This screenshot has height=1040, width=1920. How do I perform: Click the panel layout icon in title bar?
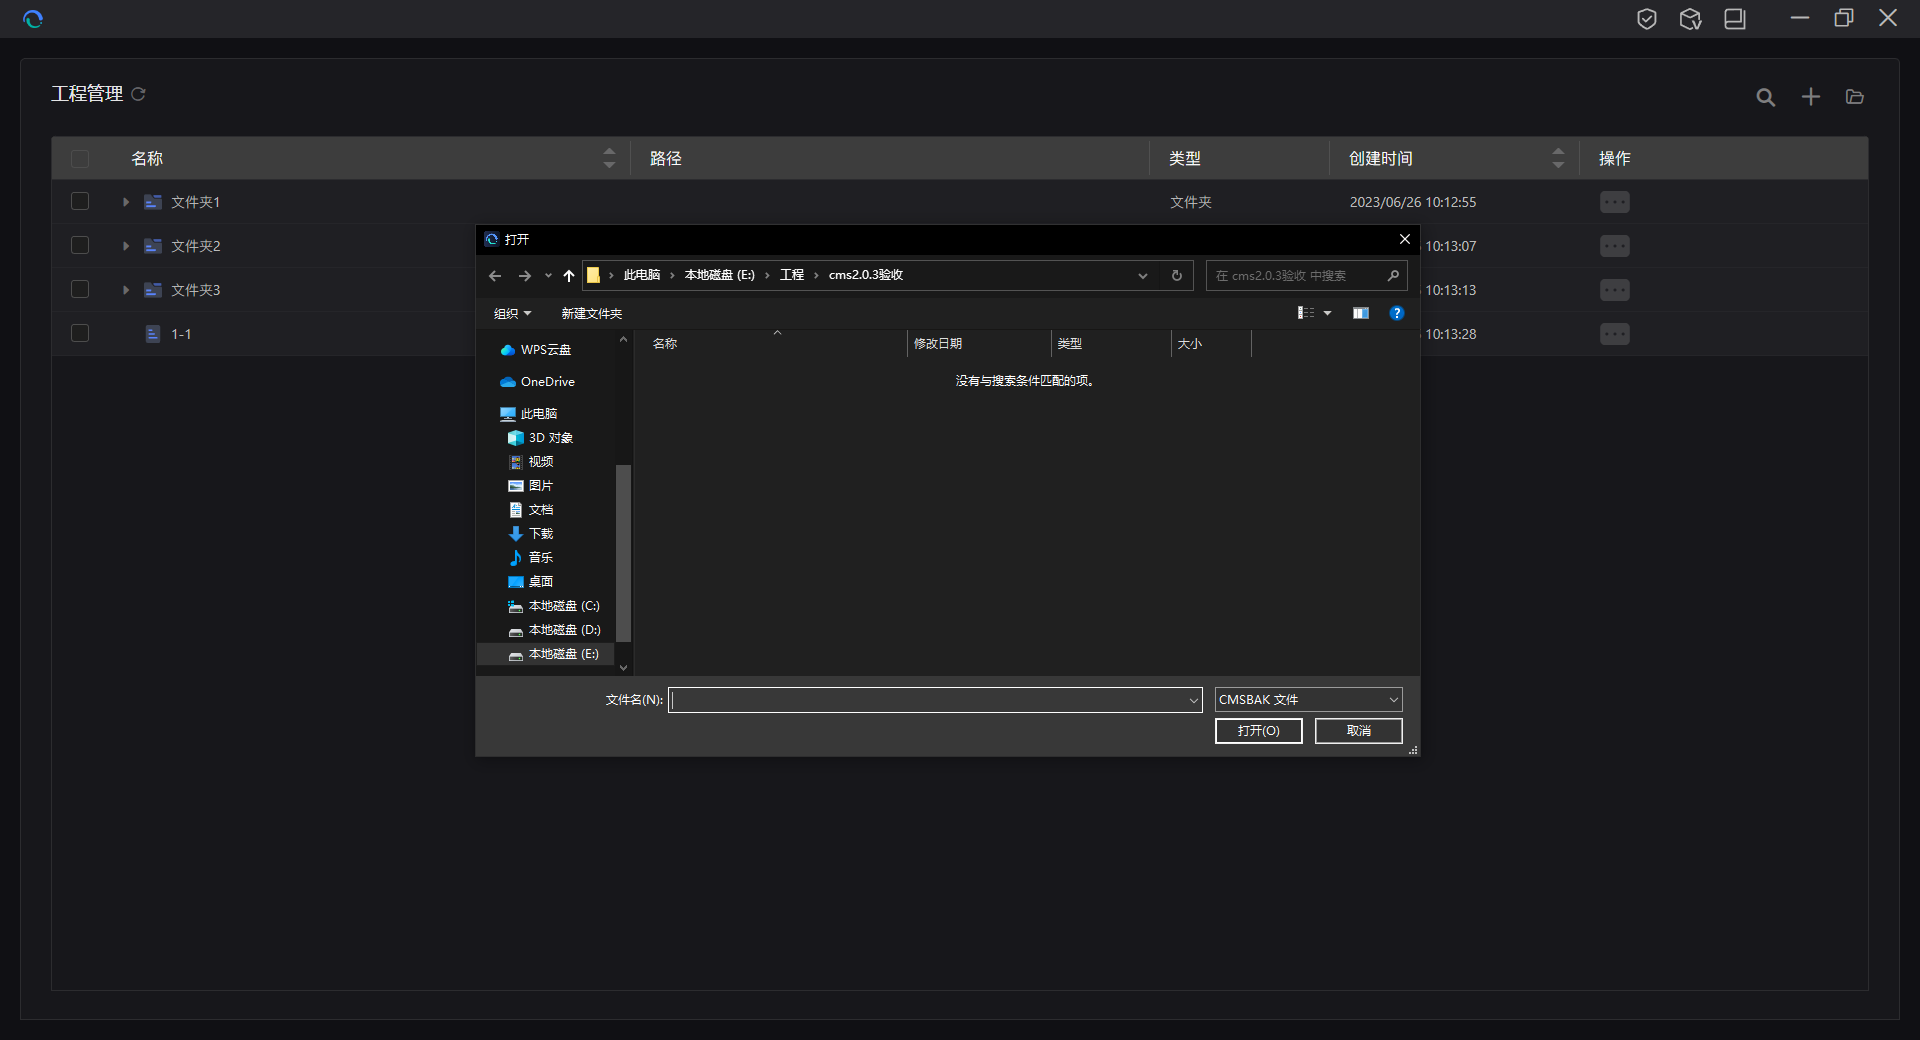(1734, 19)
